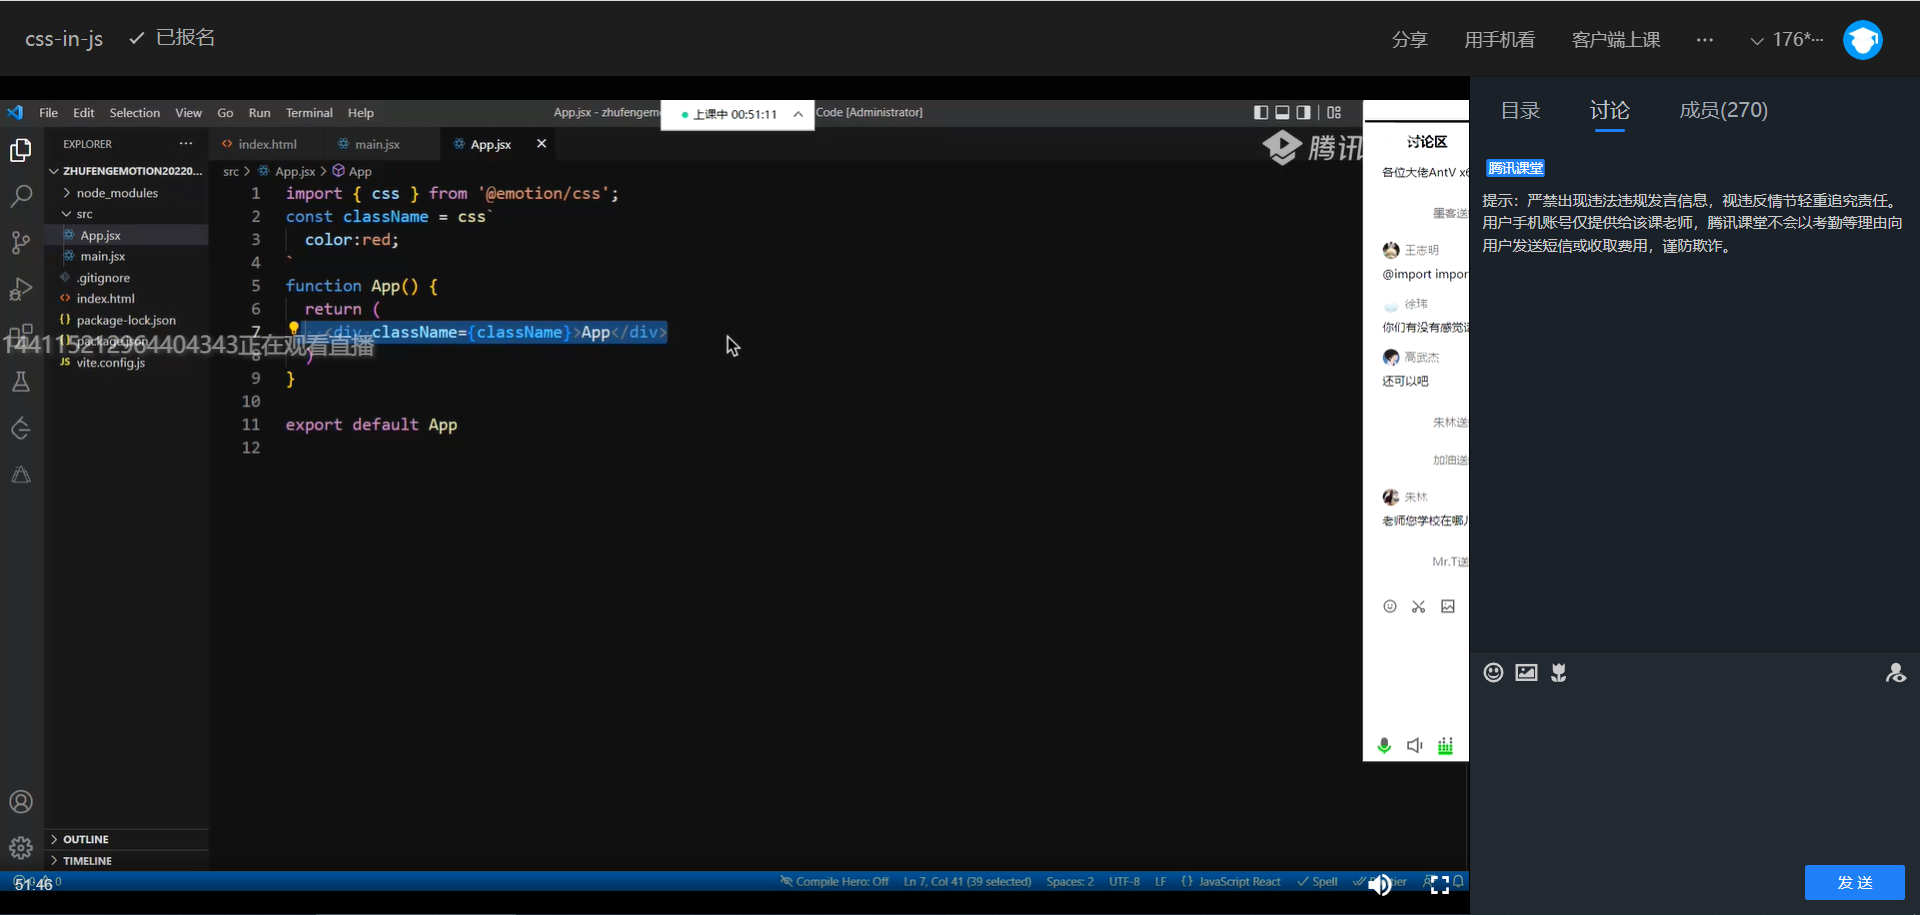Screen dimensions: 1920x915
Task: Open the Run and Debug view icon
Action: pos(21,289)
